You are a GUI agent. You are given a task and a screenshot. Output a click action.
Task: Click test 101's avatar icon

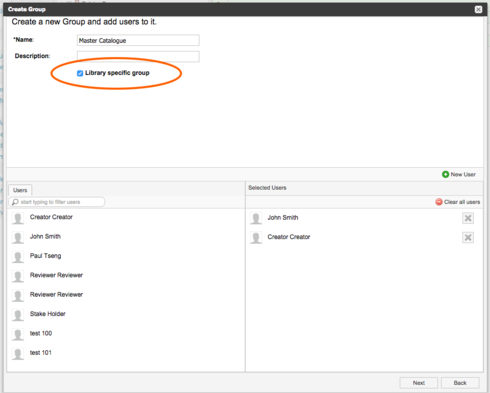18,354
